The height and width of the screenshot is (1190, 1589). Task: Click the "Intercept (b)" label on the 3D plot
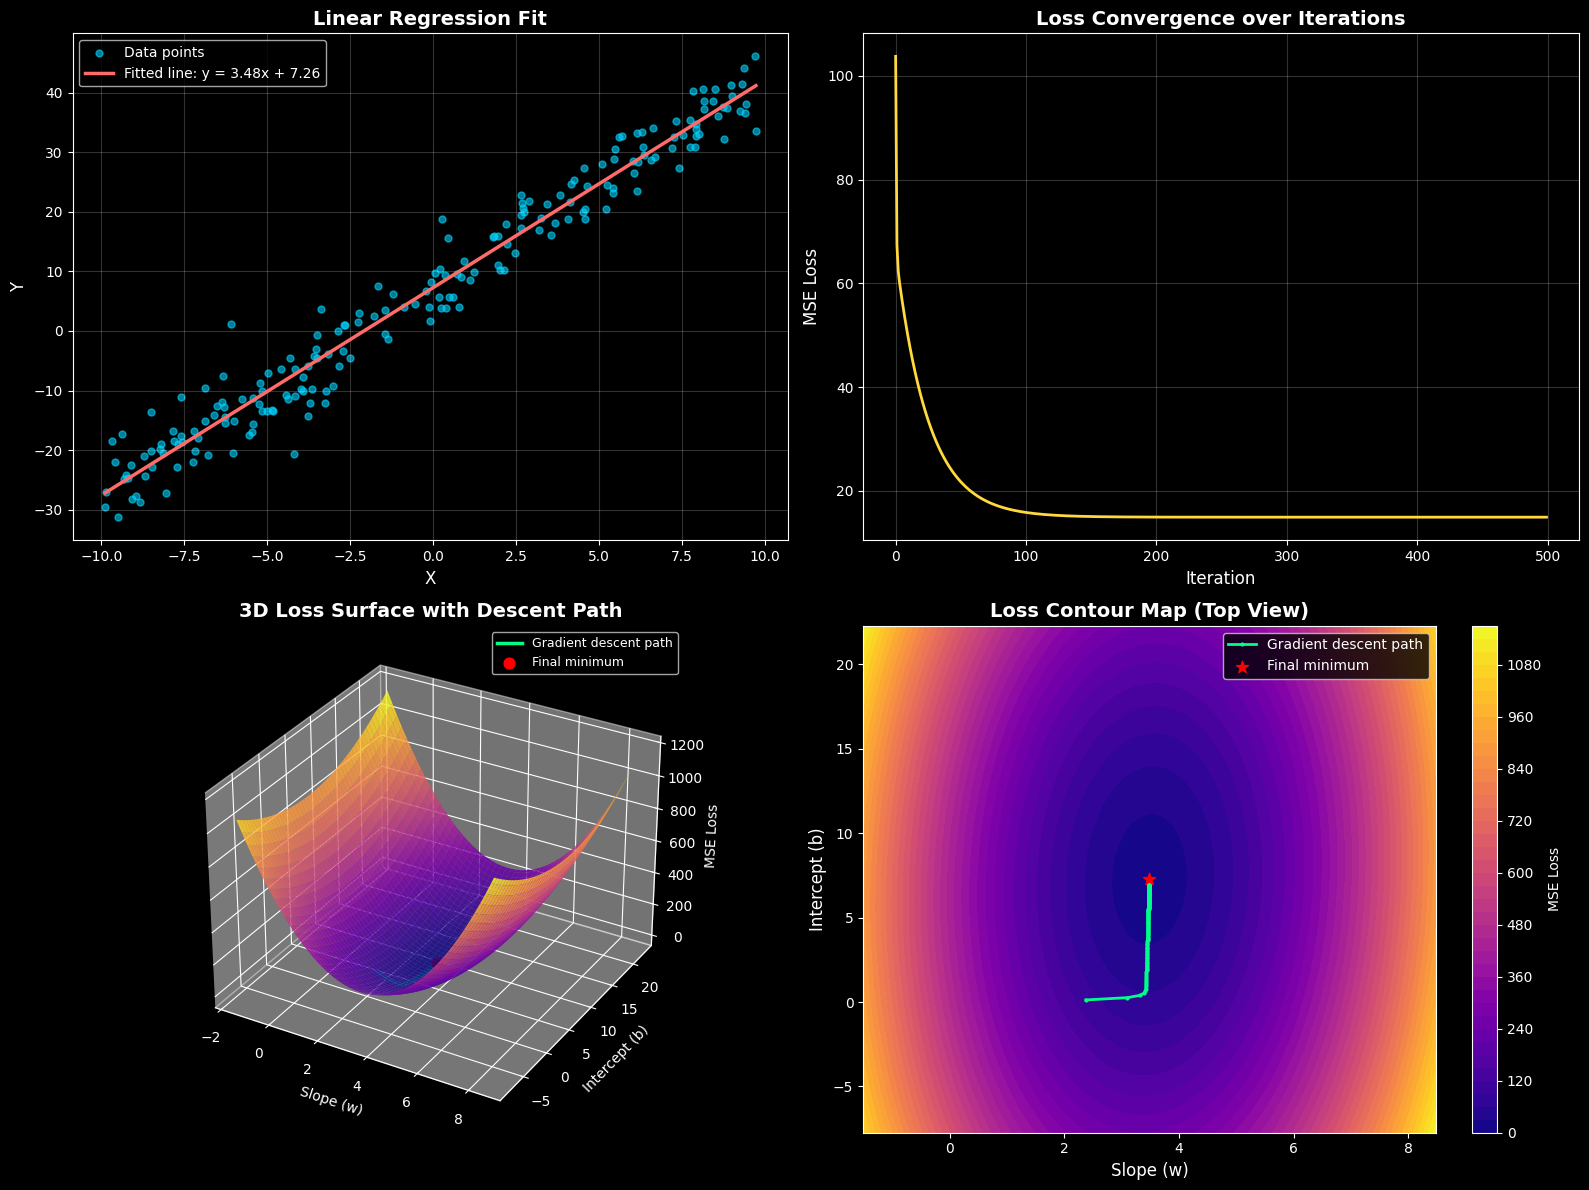[x=615, y=1059]
